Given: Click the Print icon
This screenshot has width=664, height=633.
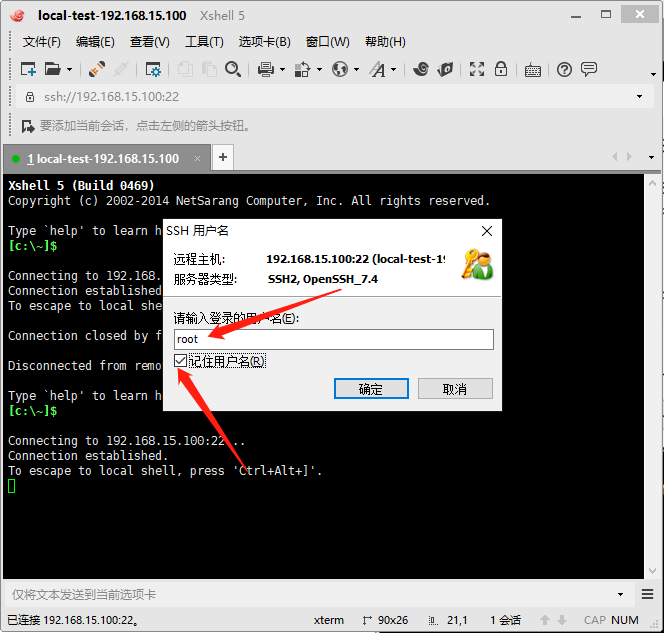Looking at the screenshot, I should (266, 69).
